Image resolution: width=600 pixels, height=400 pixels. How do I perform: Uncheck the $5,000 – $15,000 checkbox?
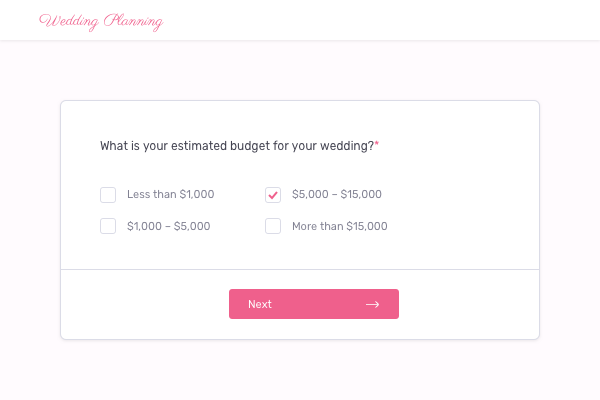point(273,195)
